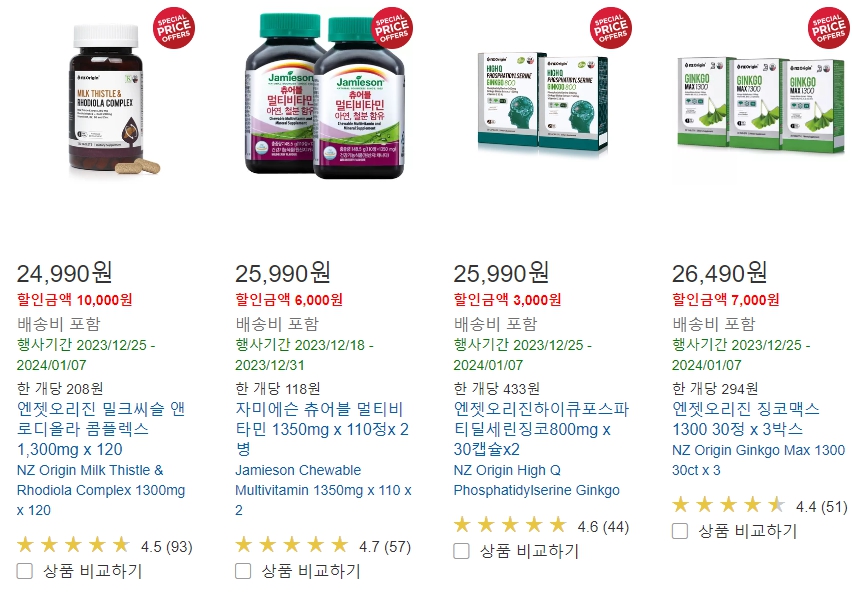Check 상품 비교하기 for the Milk Thistle product
Image resolution: width=852 pixels, height=594 pixels.
tap(24, 571)
